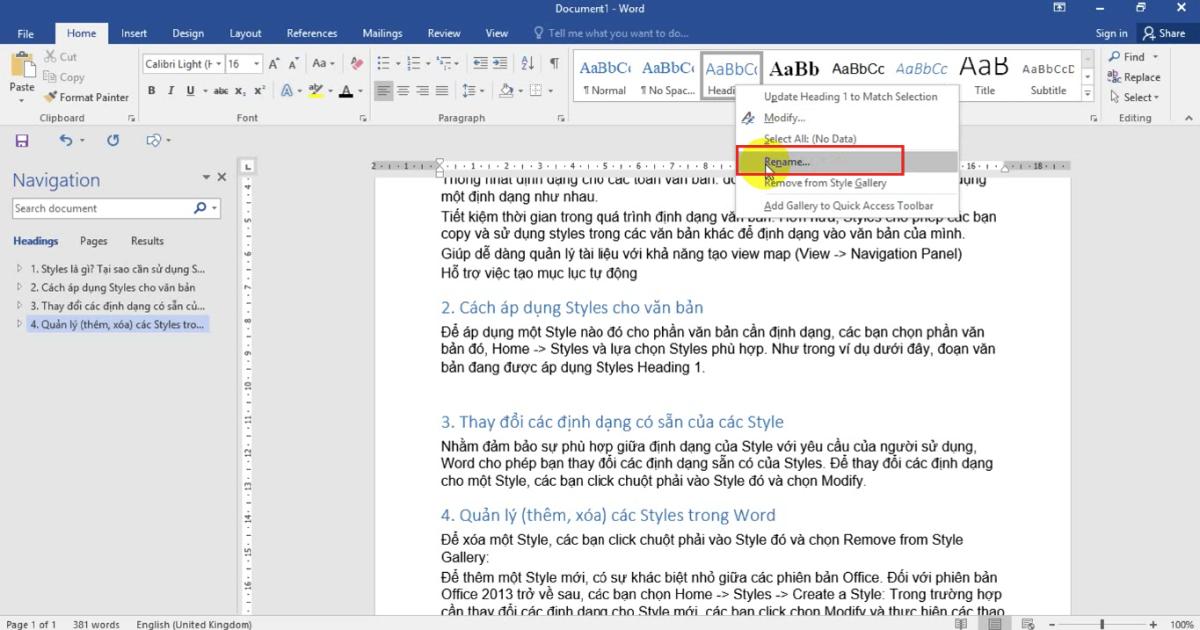Open the Line and Paragraph Spacing dropdown
1200x630 pixels.
pyautogui.click(x=474, y=90)
